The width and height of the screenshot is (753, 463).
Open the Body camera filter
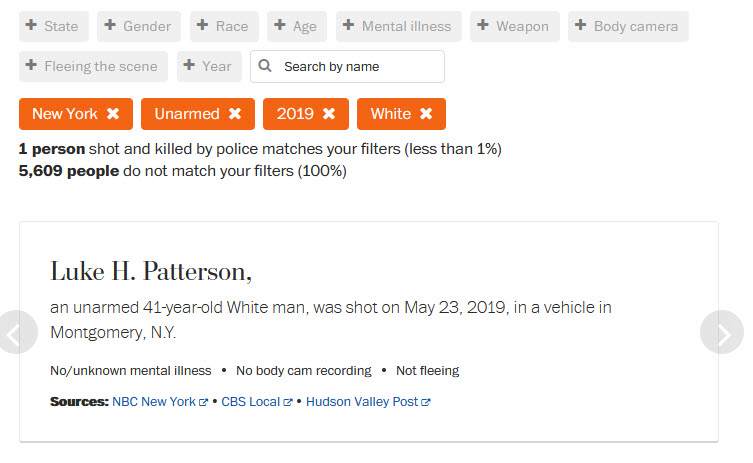pyautogui.click(x=628, y=26)
